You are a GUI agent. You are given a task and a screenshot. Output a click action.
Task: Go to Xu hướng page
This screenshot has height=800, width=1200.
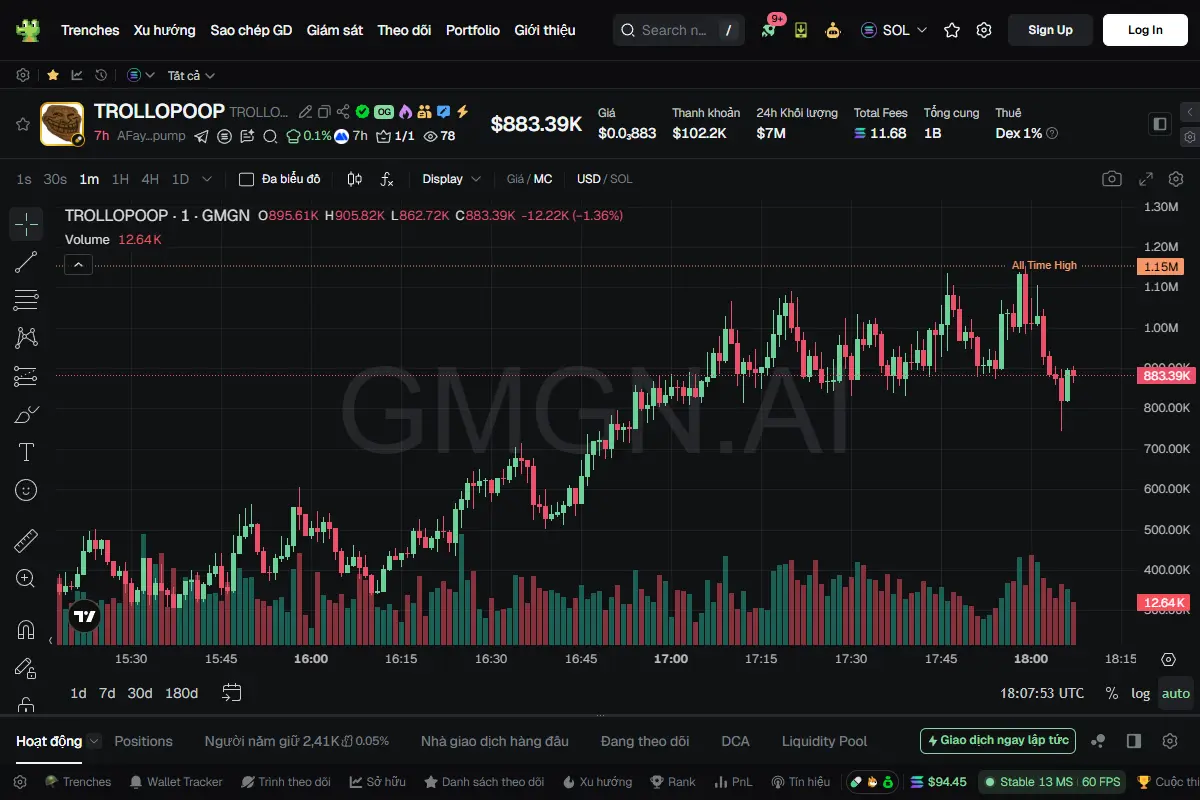165,30
